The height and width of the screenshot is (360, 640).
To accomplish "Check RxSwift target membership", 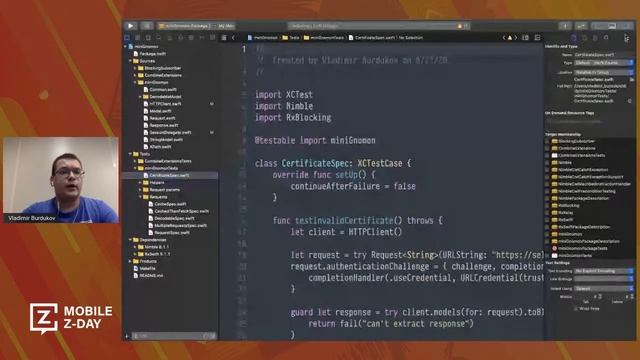I will 547,220.
